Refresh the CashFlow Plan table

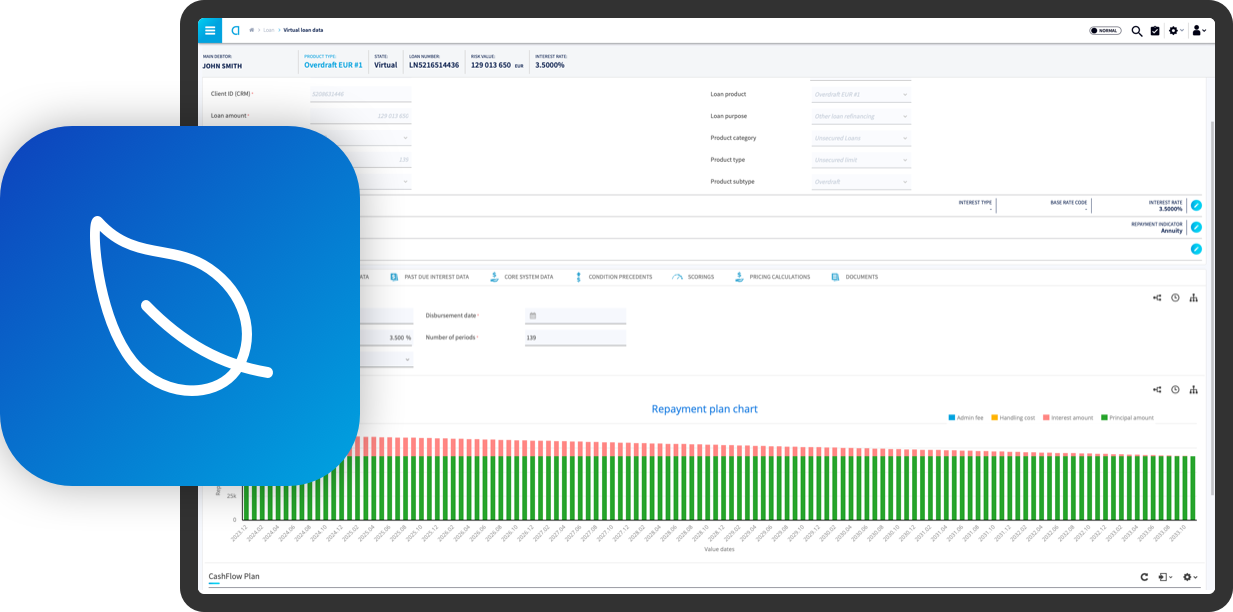pos(1144,577)
